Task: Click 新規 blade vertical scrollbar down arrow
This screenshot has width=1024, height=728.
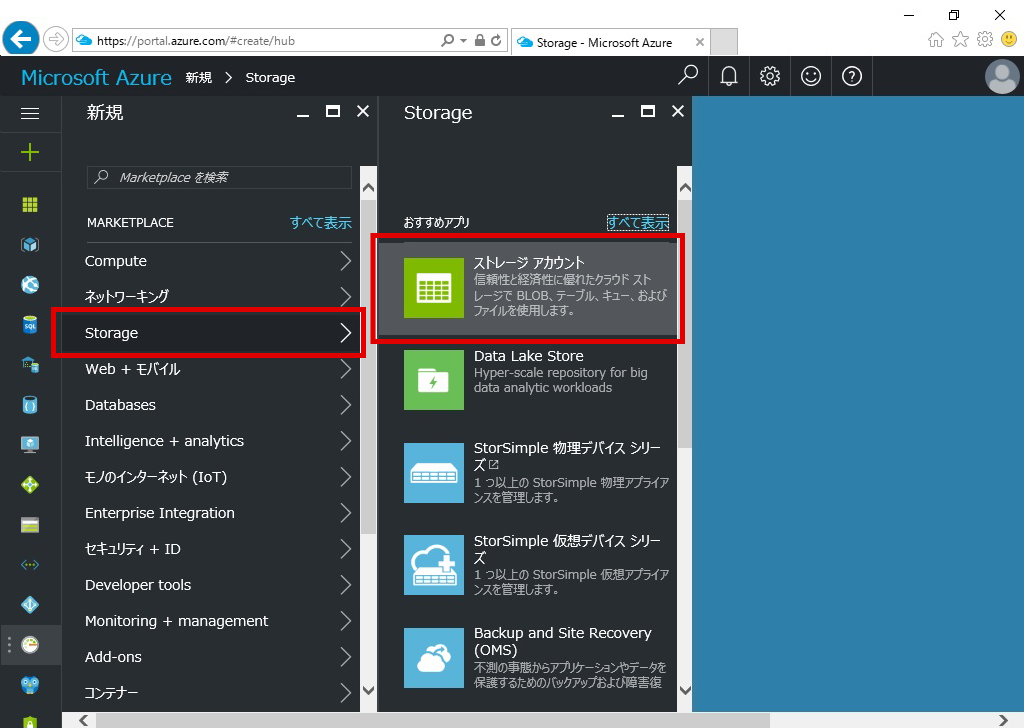Action: 368,690
